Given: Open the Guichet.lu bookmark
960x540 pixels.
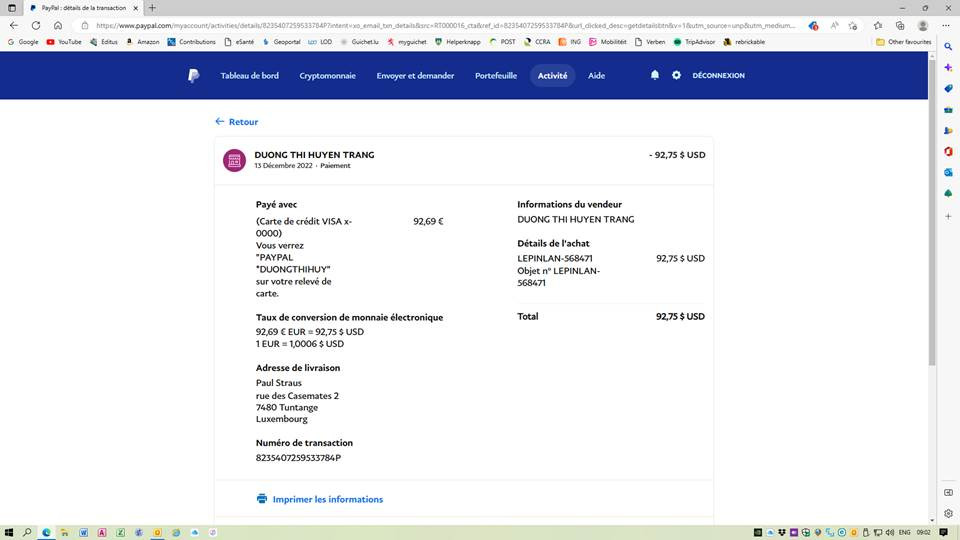Looking at the screenshot, I should [359, 42].
